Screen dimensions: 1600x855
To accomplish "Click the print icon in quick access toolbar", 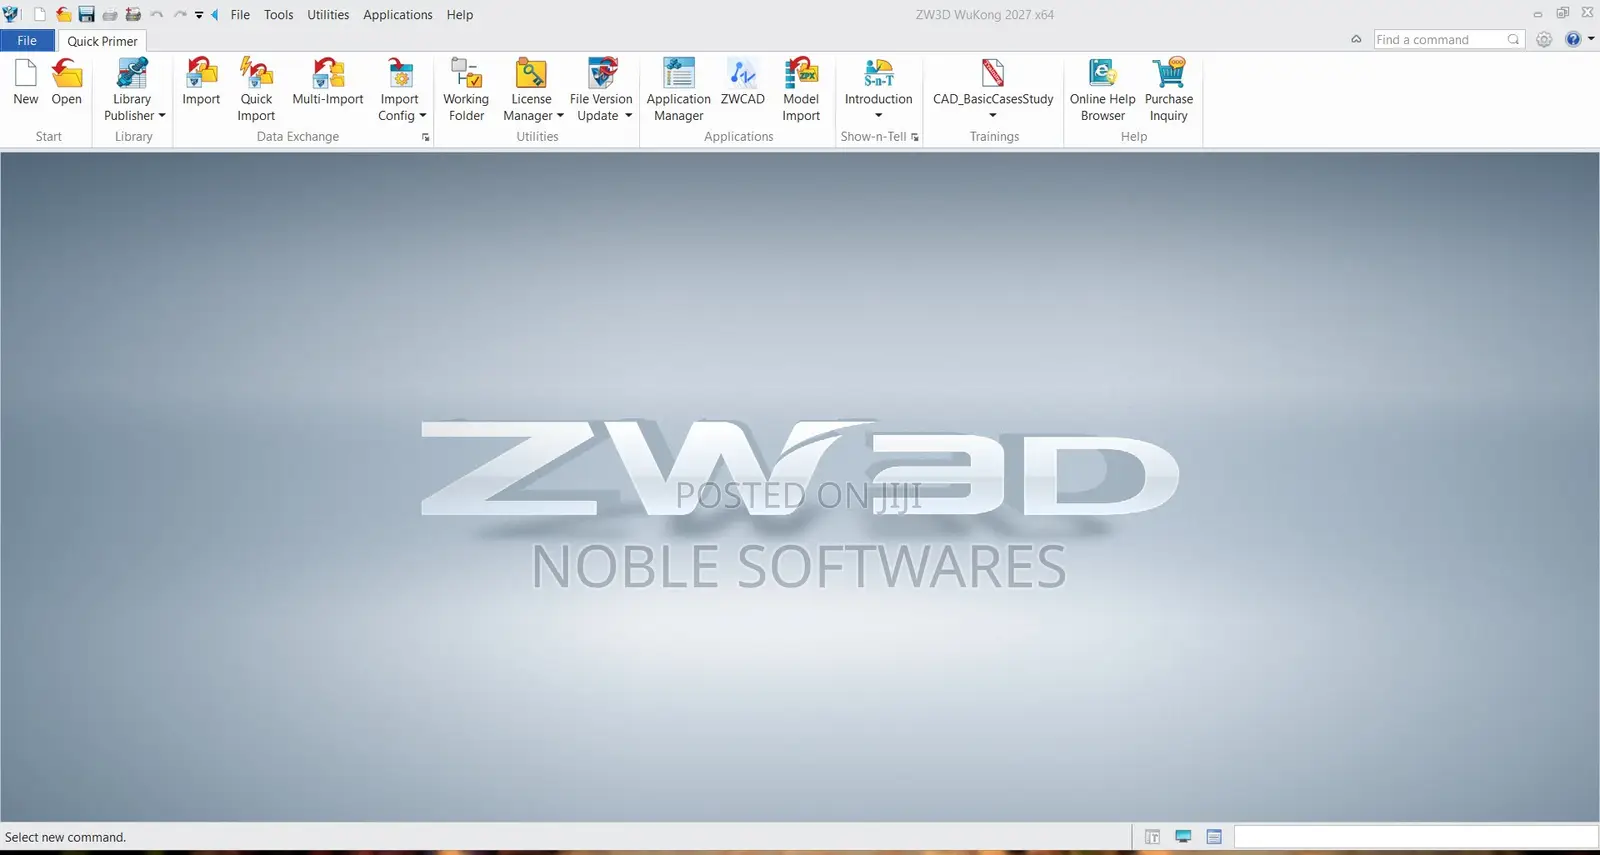I will click(110, 15).
